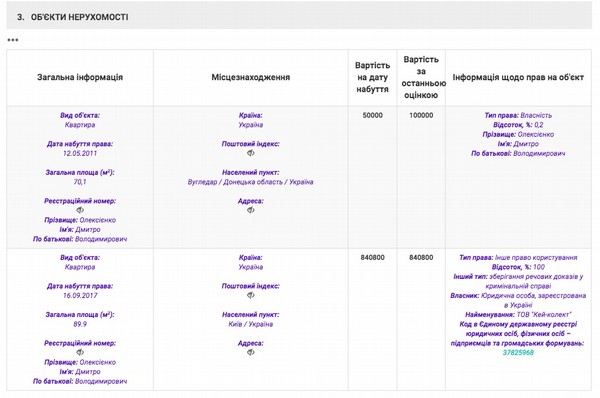The image size is (600, 398).
Task: Click hidden postal code icon, Vuhledar apartment
Action: (x=251, y=153)
